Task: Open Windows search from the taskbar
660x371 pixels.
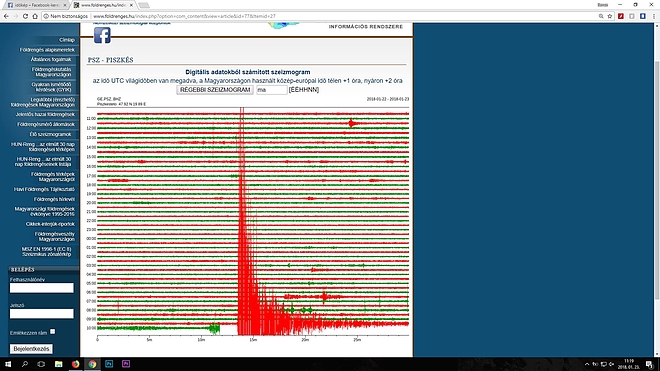Action: [24, 364]
